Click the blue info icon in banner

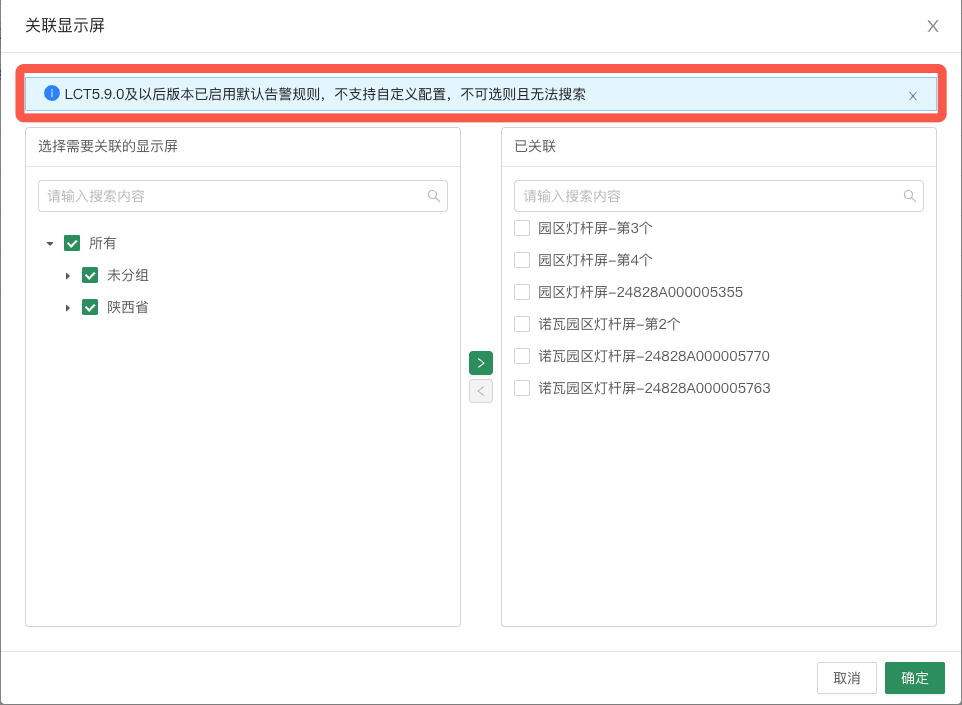pos(52,94)
